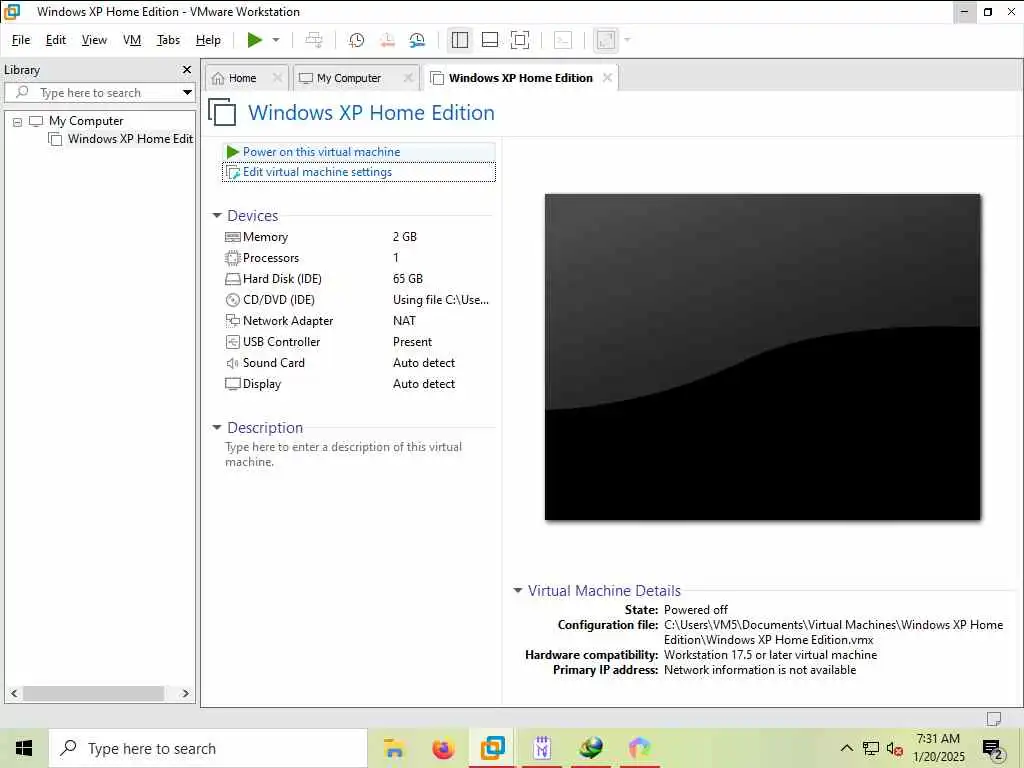Show hidden system tray icons
1024x768 pixels.
pos(846,748)
